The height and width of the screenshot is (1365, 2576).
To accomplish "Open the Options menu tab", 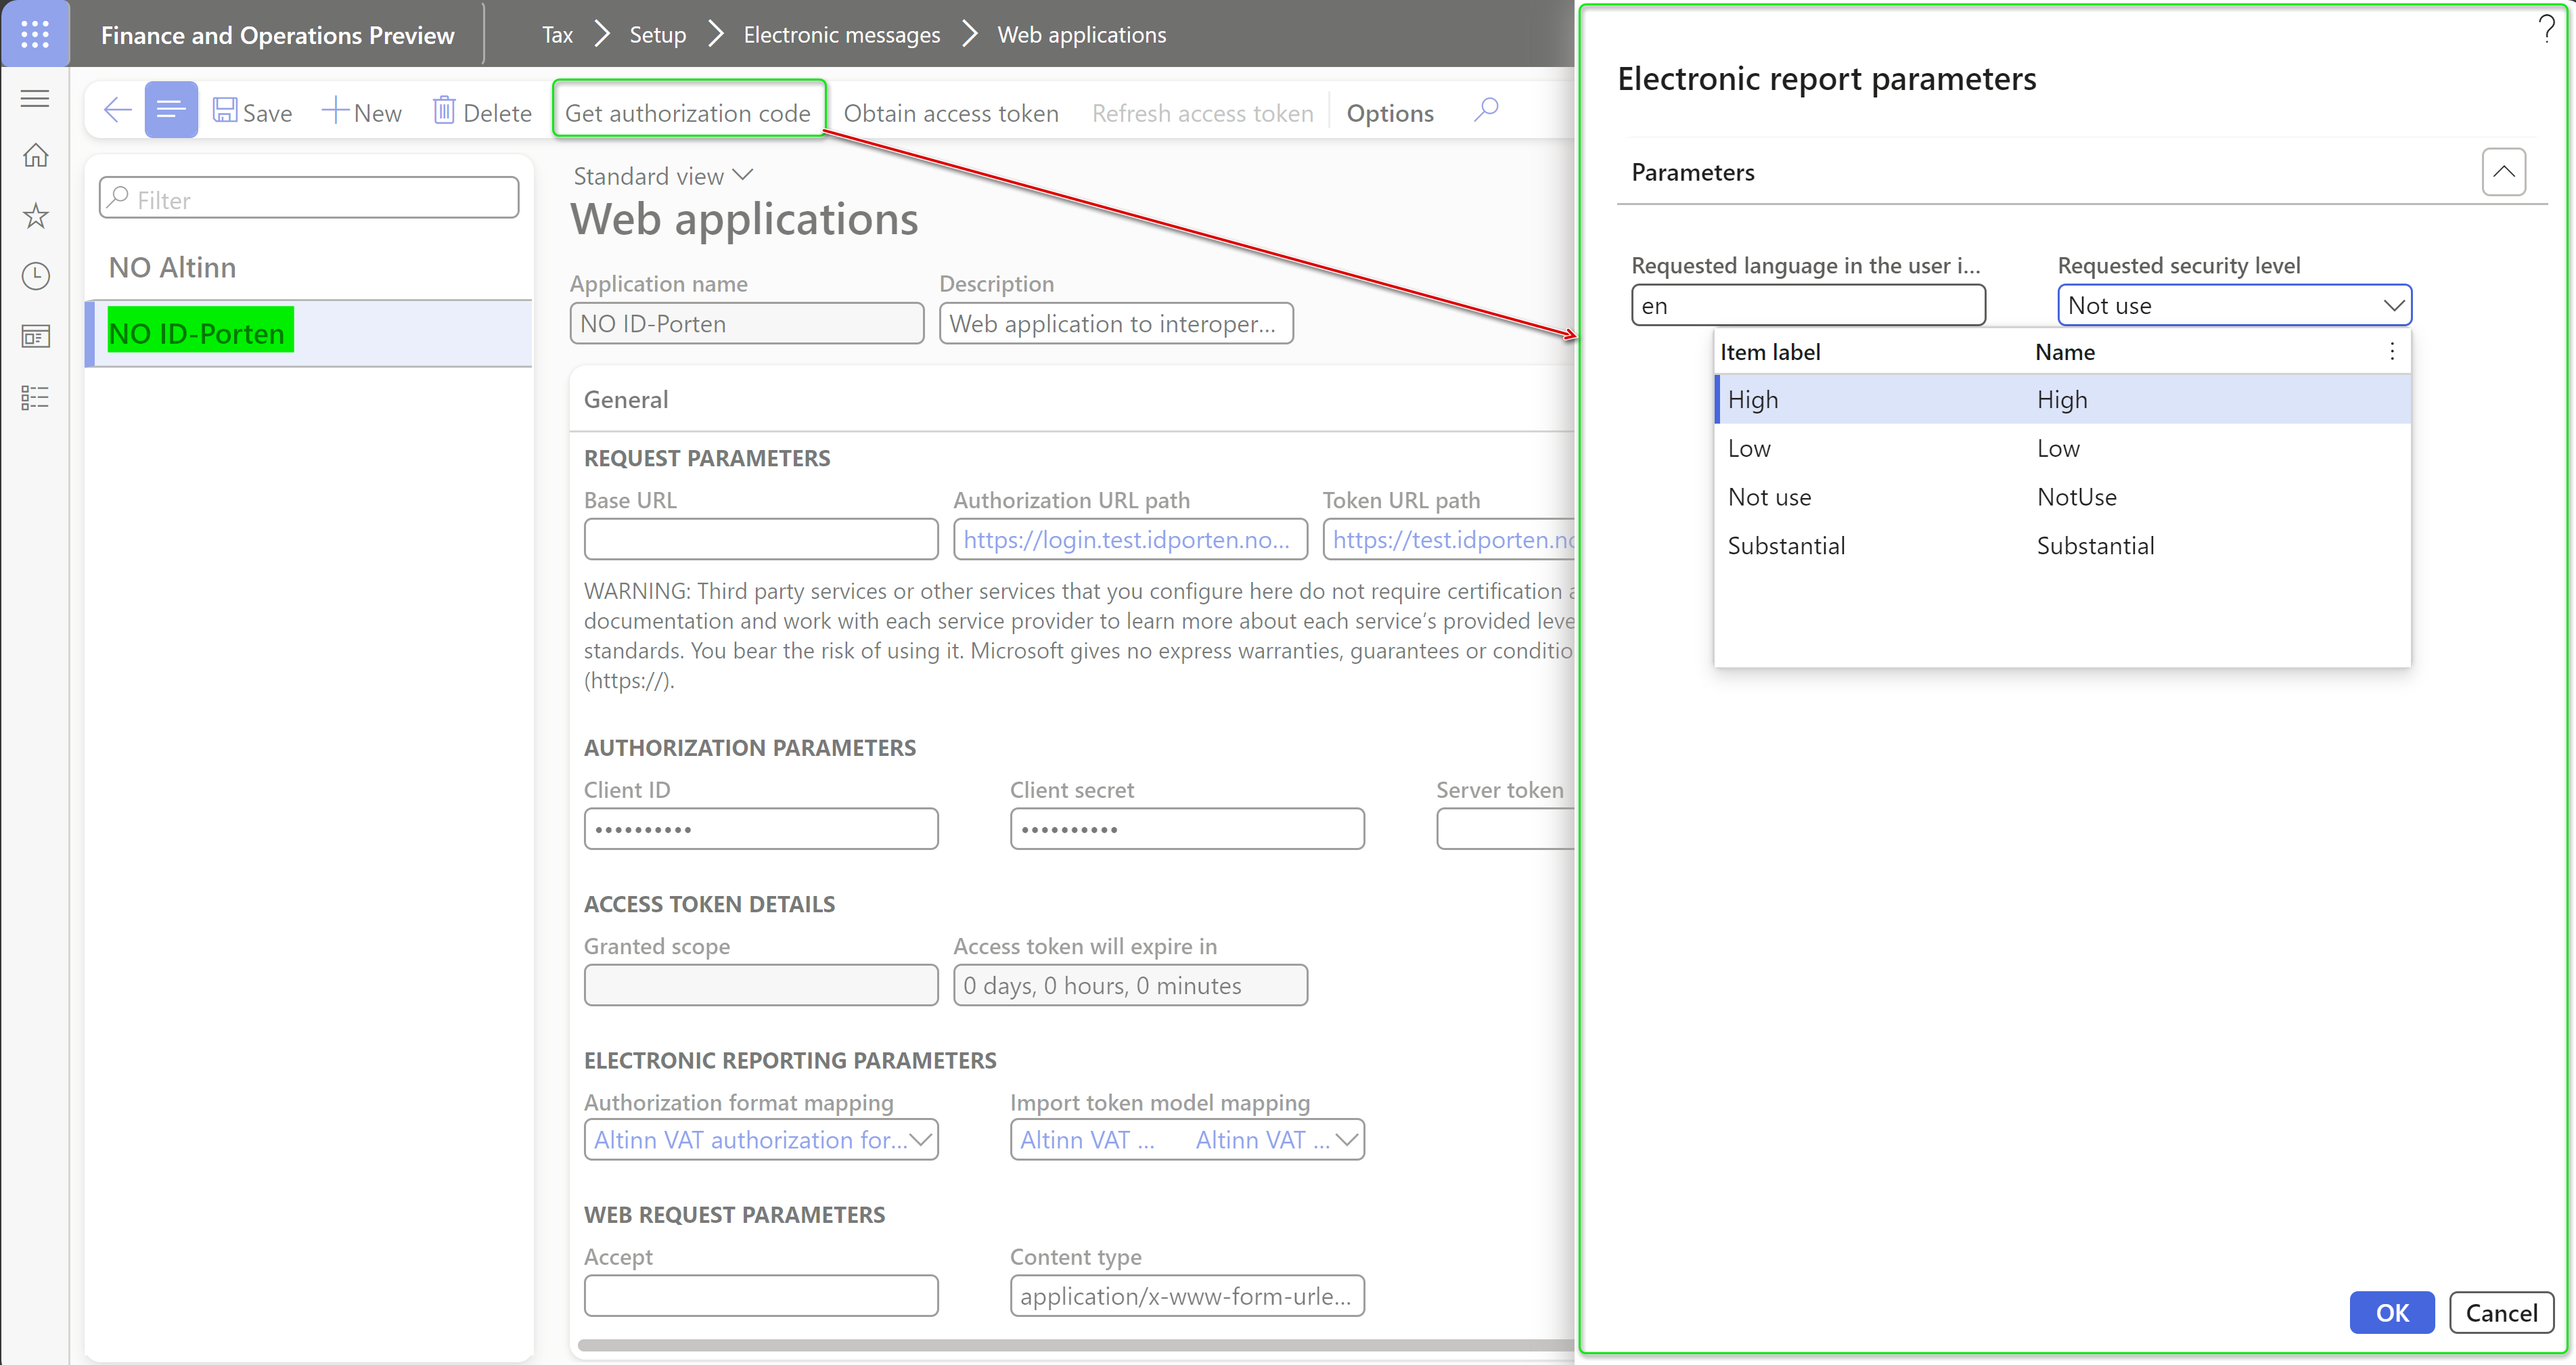I will (x=1390, y=113).
